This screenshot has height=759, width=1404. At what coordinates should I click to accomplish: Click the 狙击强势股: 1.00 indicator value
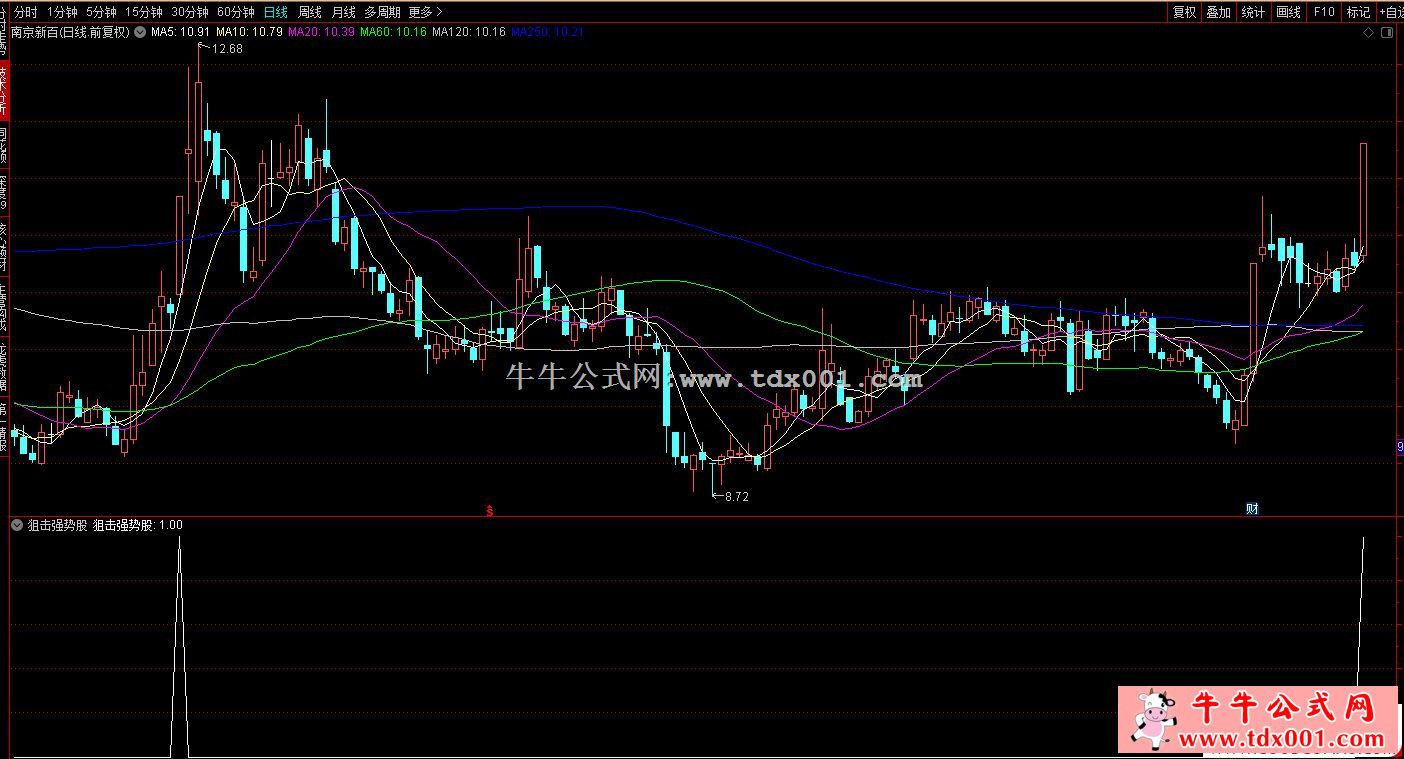coord(137,525)
